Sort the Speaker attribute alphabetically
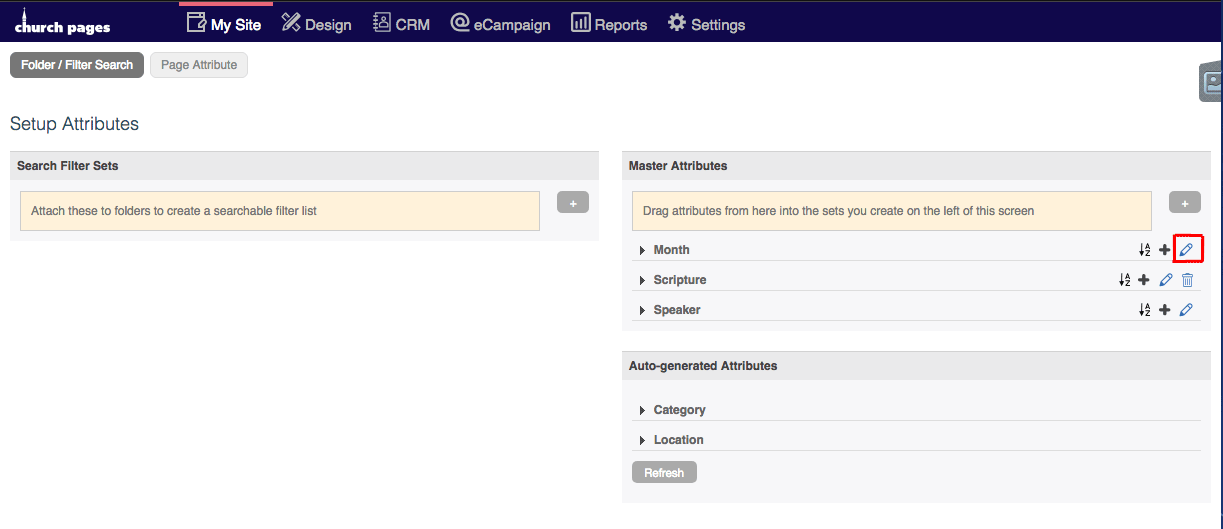Viewport: 1223px width, 529px height. click(1145, 310)
